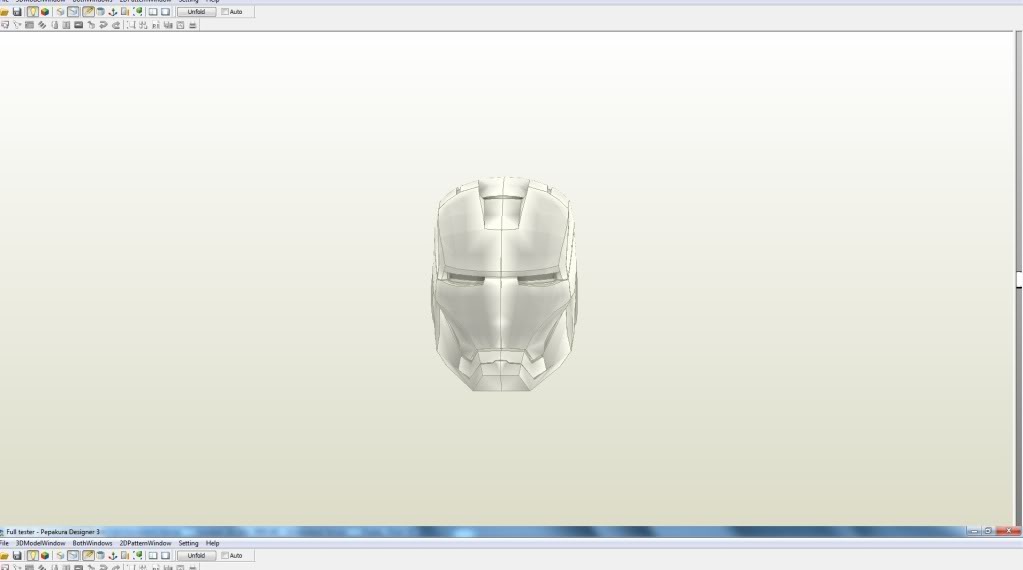Viewport: 1023px width, 570px height.
Task: Click the colored texture cube icon in Full tester window
Action: pos(45,556)
